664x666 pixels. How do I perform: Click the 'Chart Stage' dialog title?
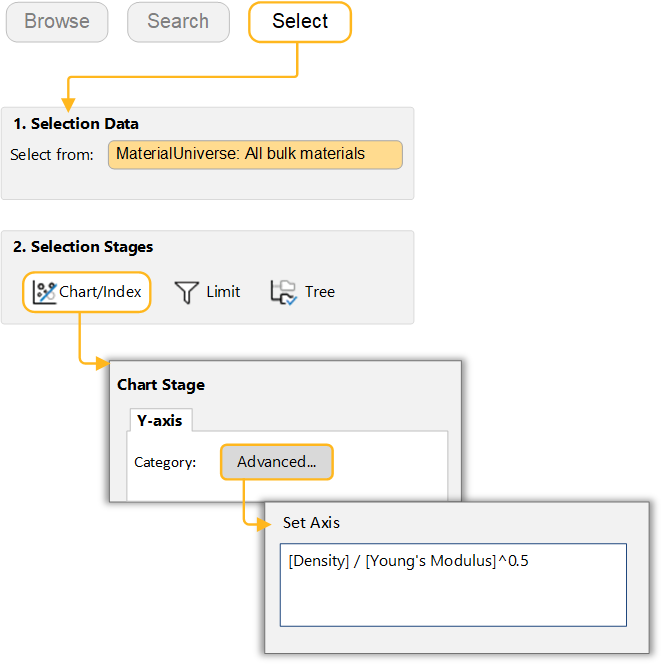[x=161, y=384]
